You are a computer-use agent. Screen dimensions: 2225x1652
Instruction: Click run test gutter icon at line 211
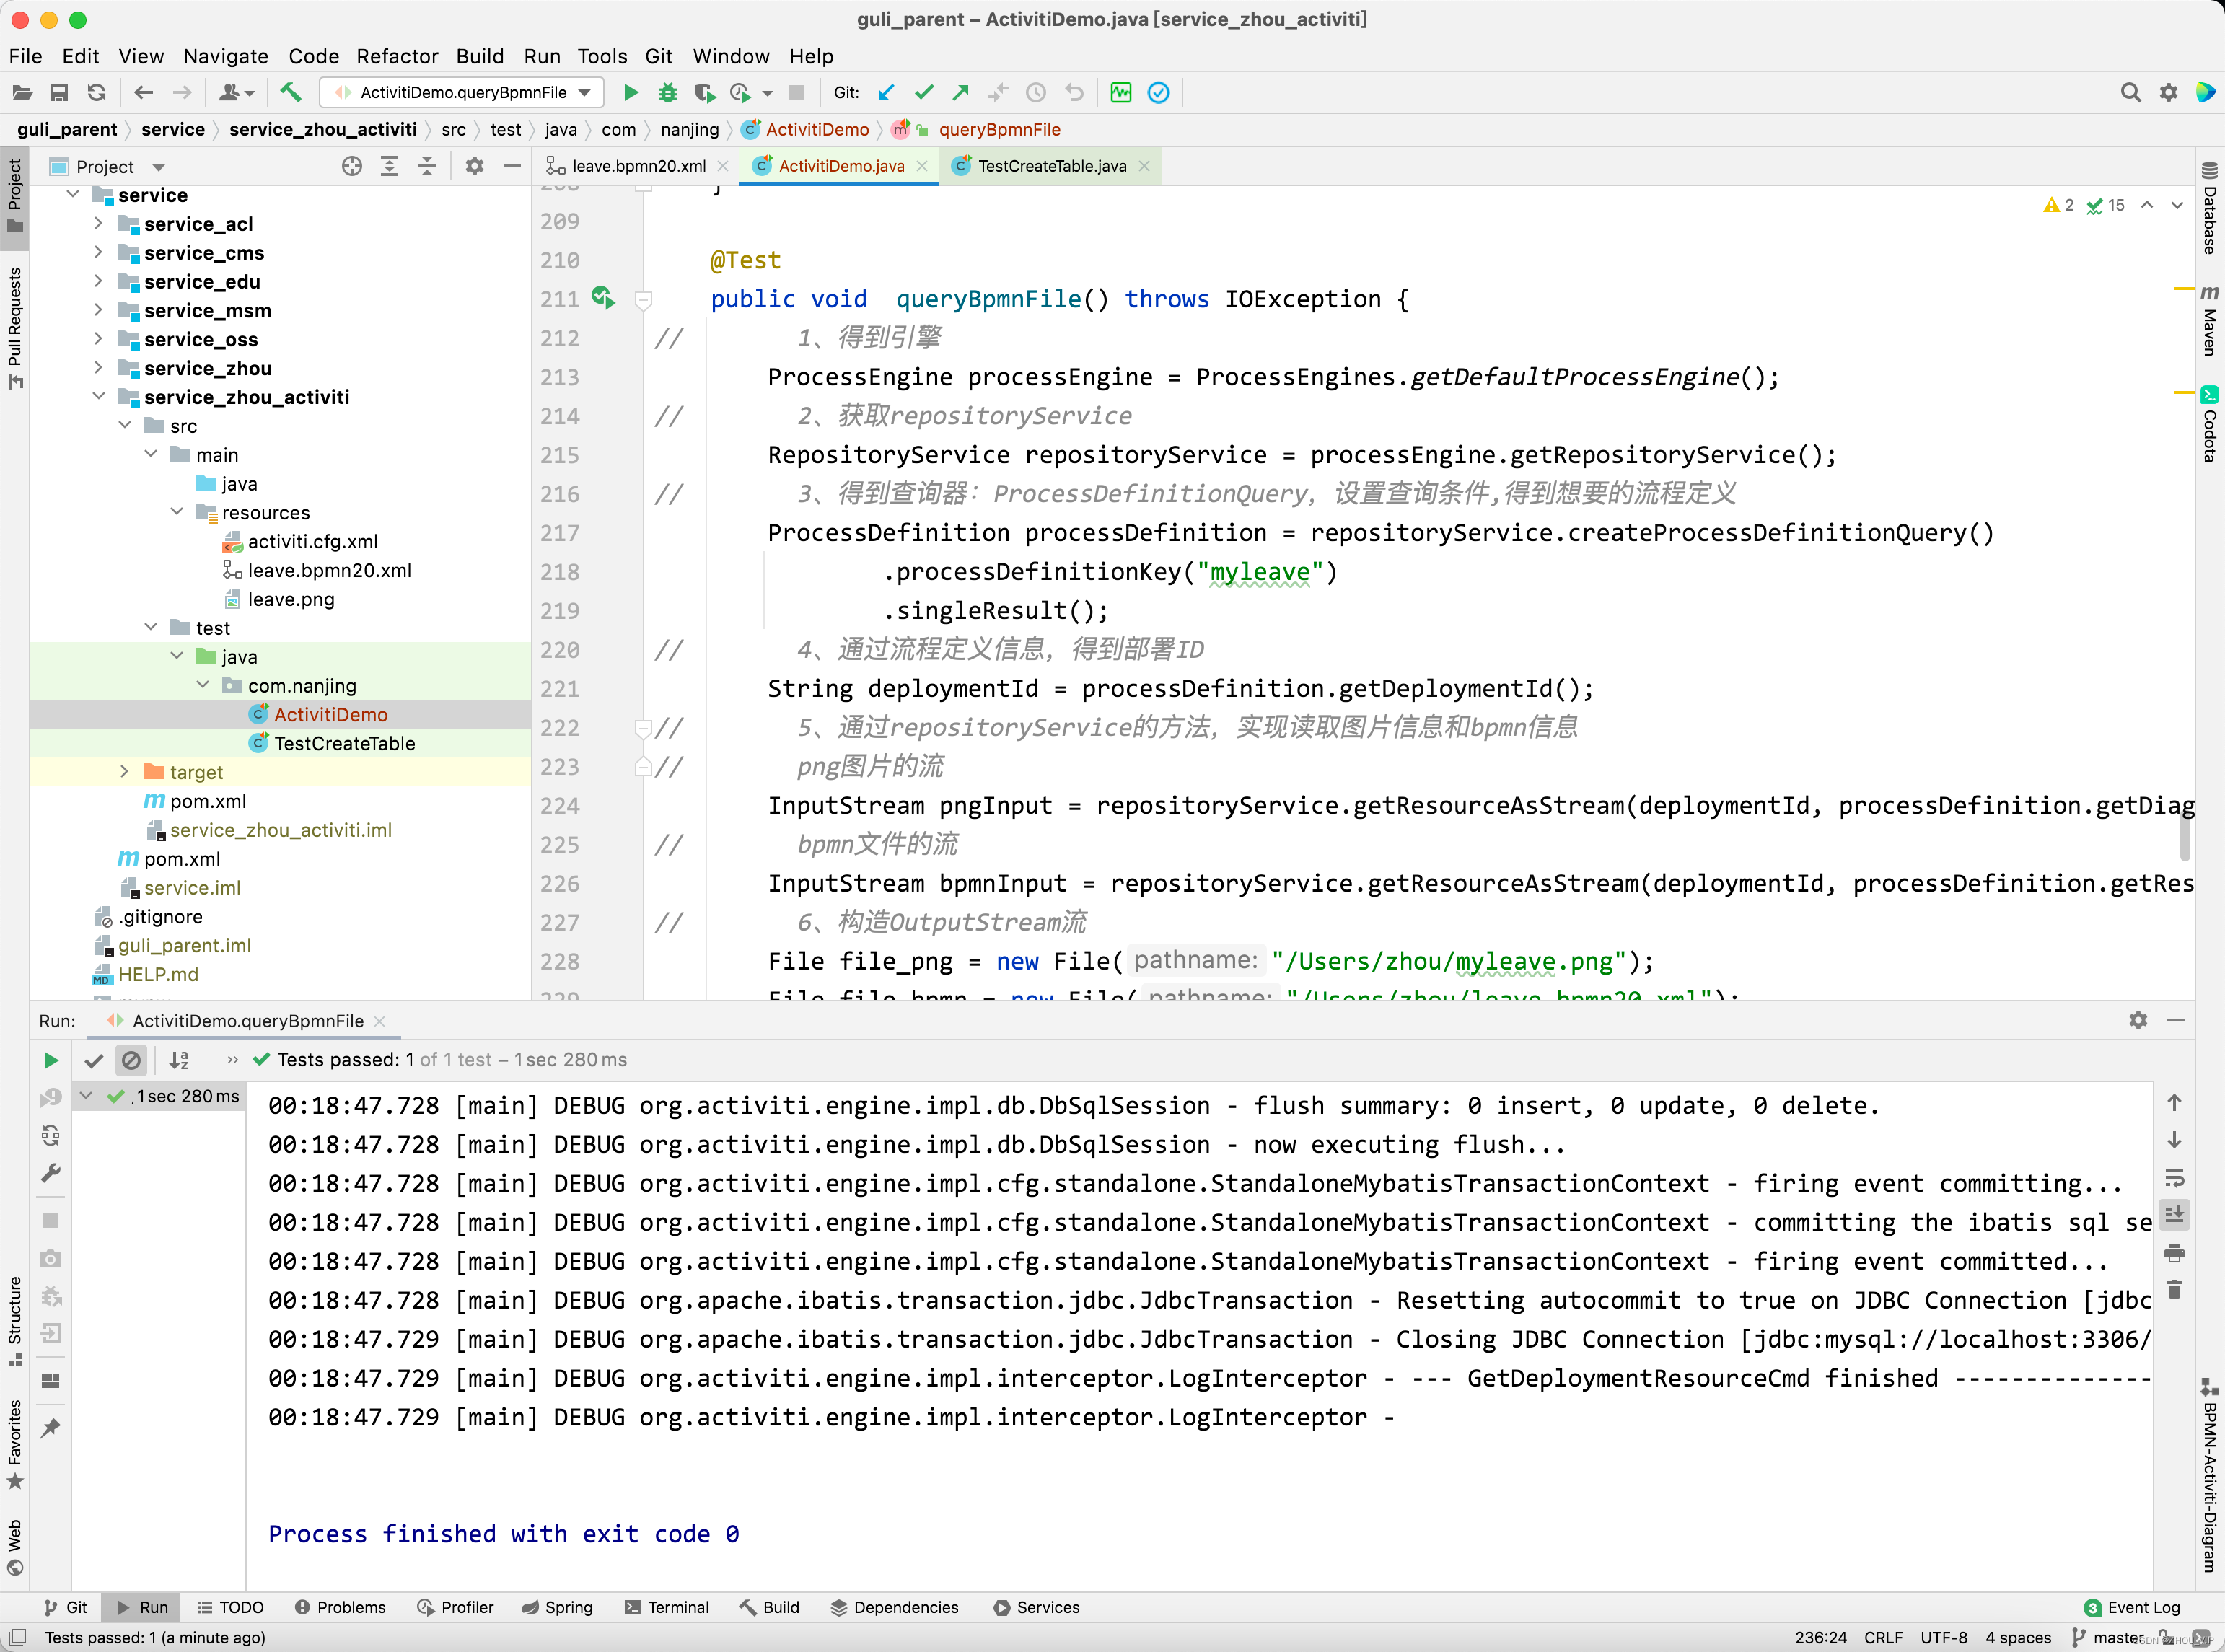click(603, 297)
